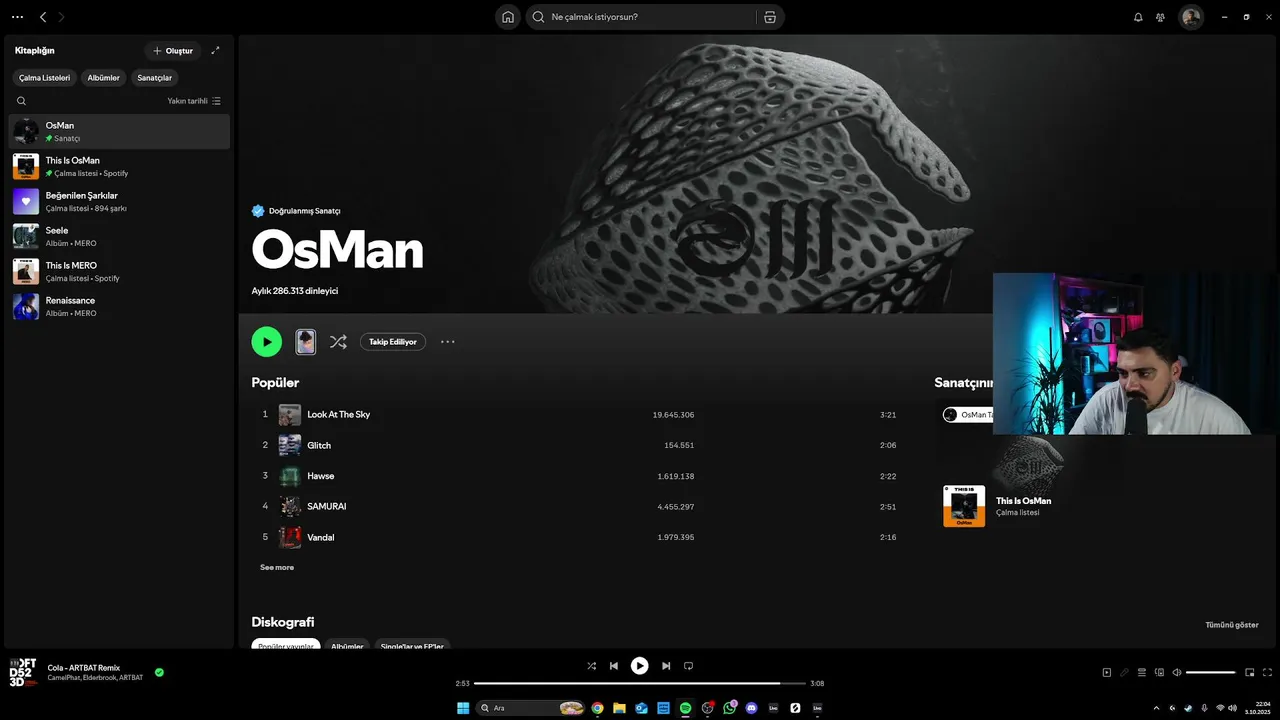This screenshot has width=1280, height=720.
Task: Open the Browse icon in search bar
Action: coord(769,17)
